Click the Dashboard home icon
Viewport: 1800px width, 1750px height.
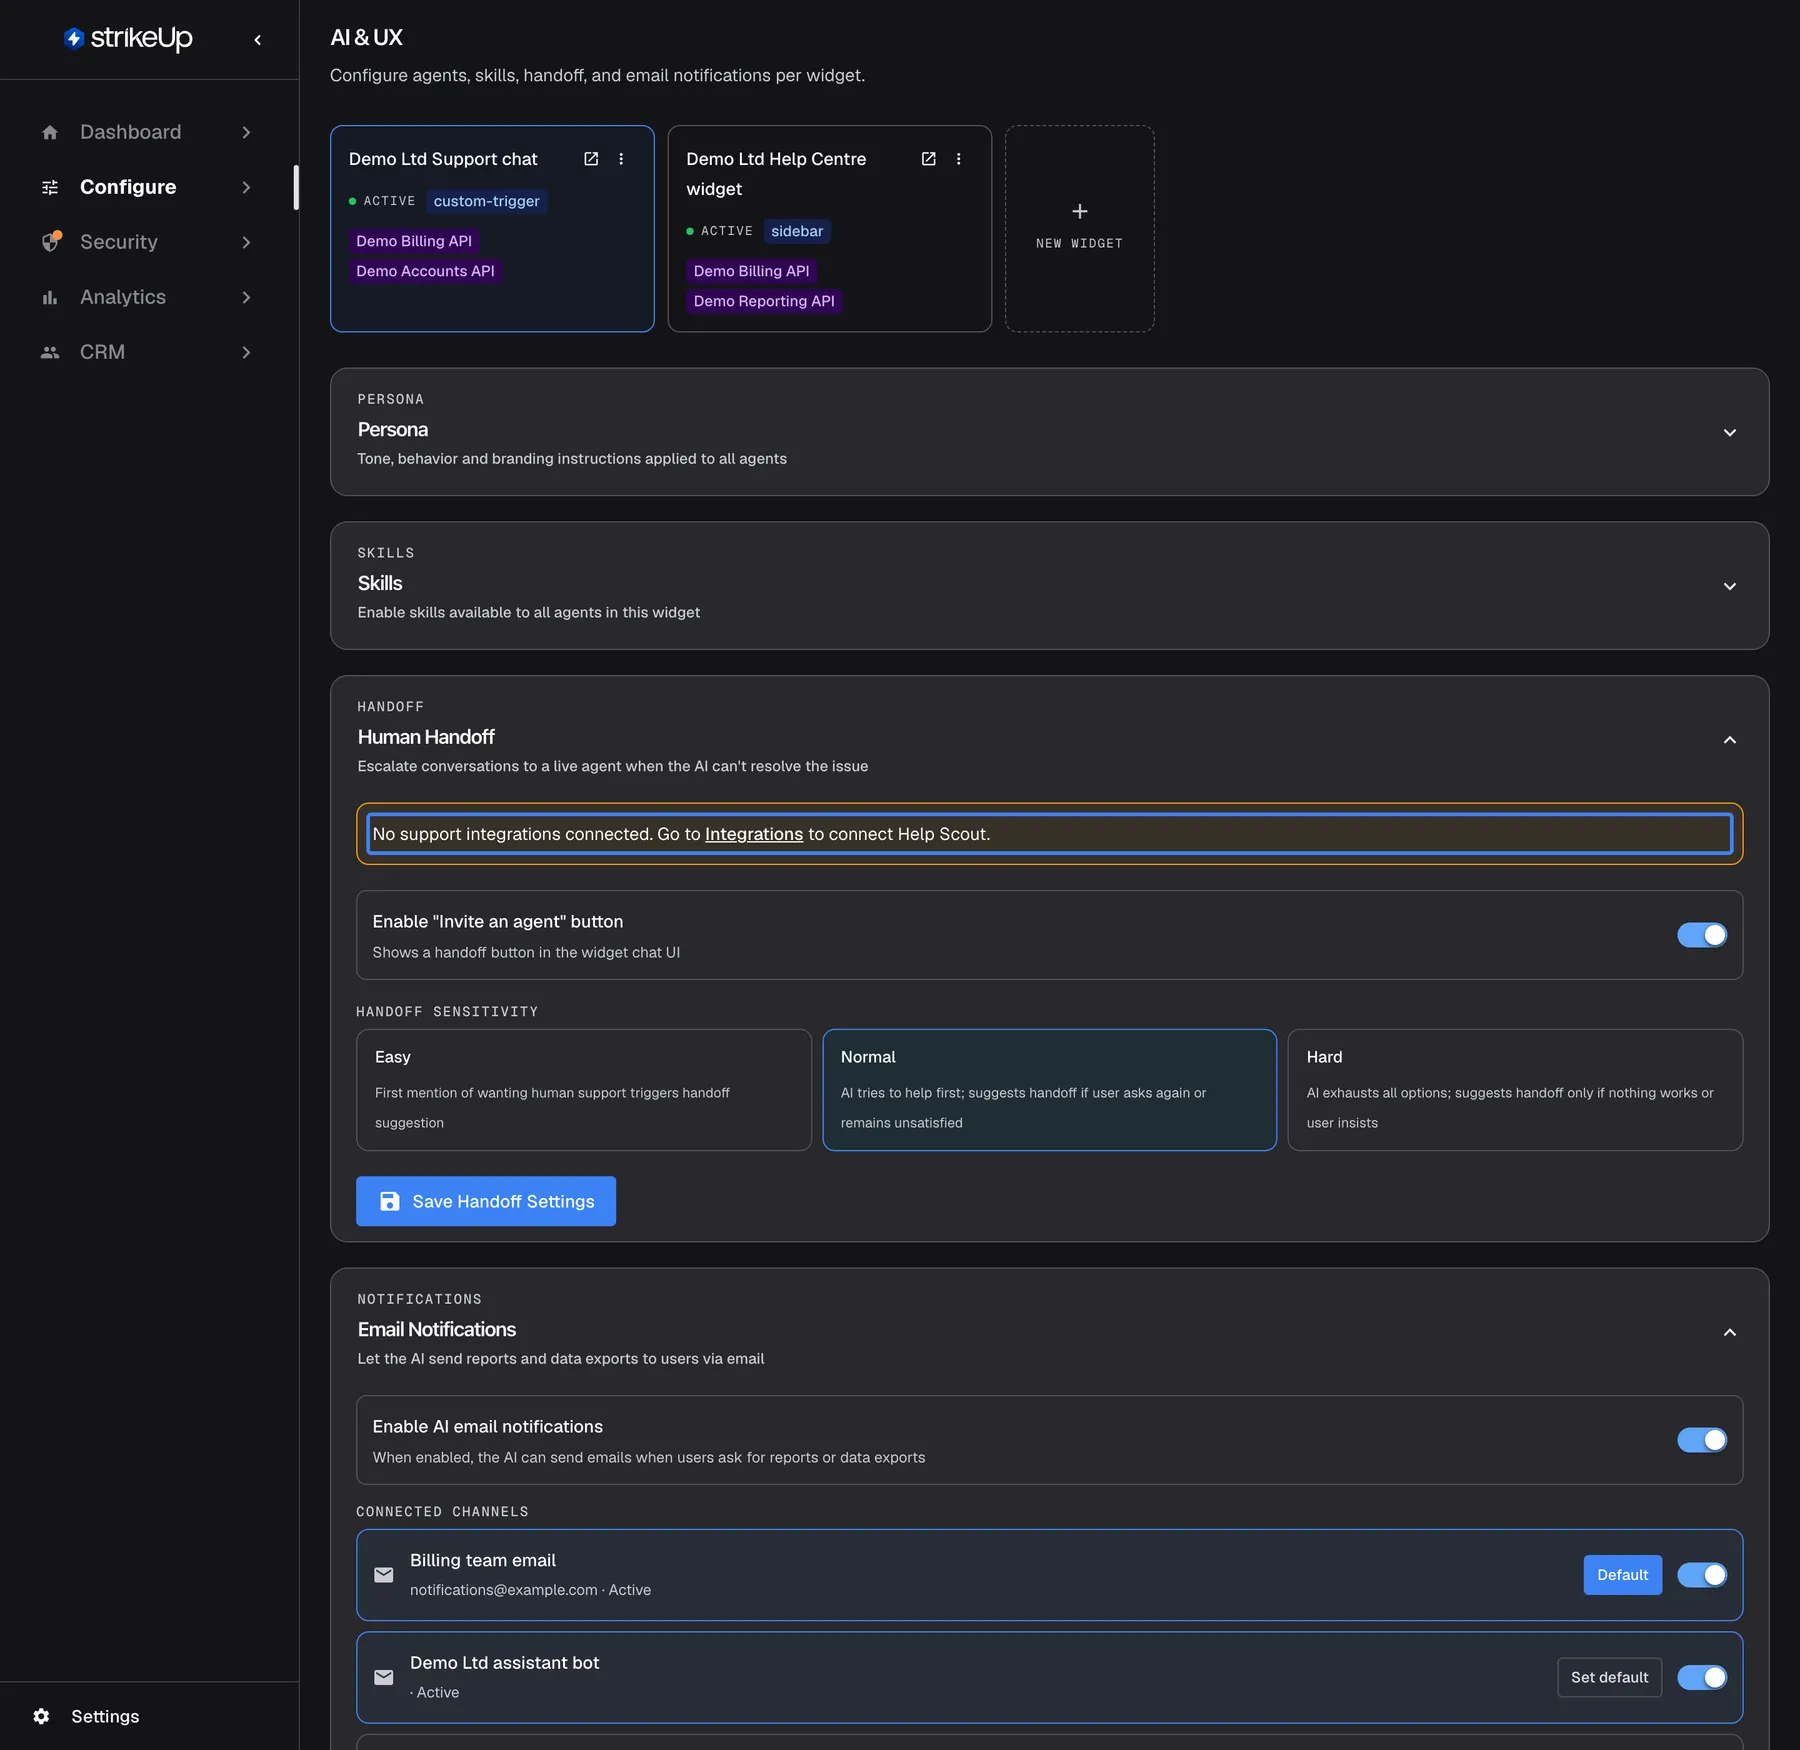[50, 132]
